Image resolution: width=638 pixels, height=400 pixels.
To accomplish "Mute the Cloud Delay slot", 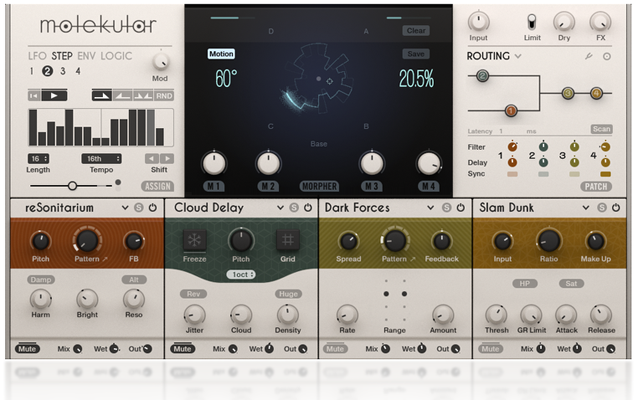I will click(182, 349).
